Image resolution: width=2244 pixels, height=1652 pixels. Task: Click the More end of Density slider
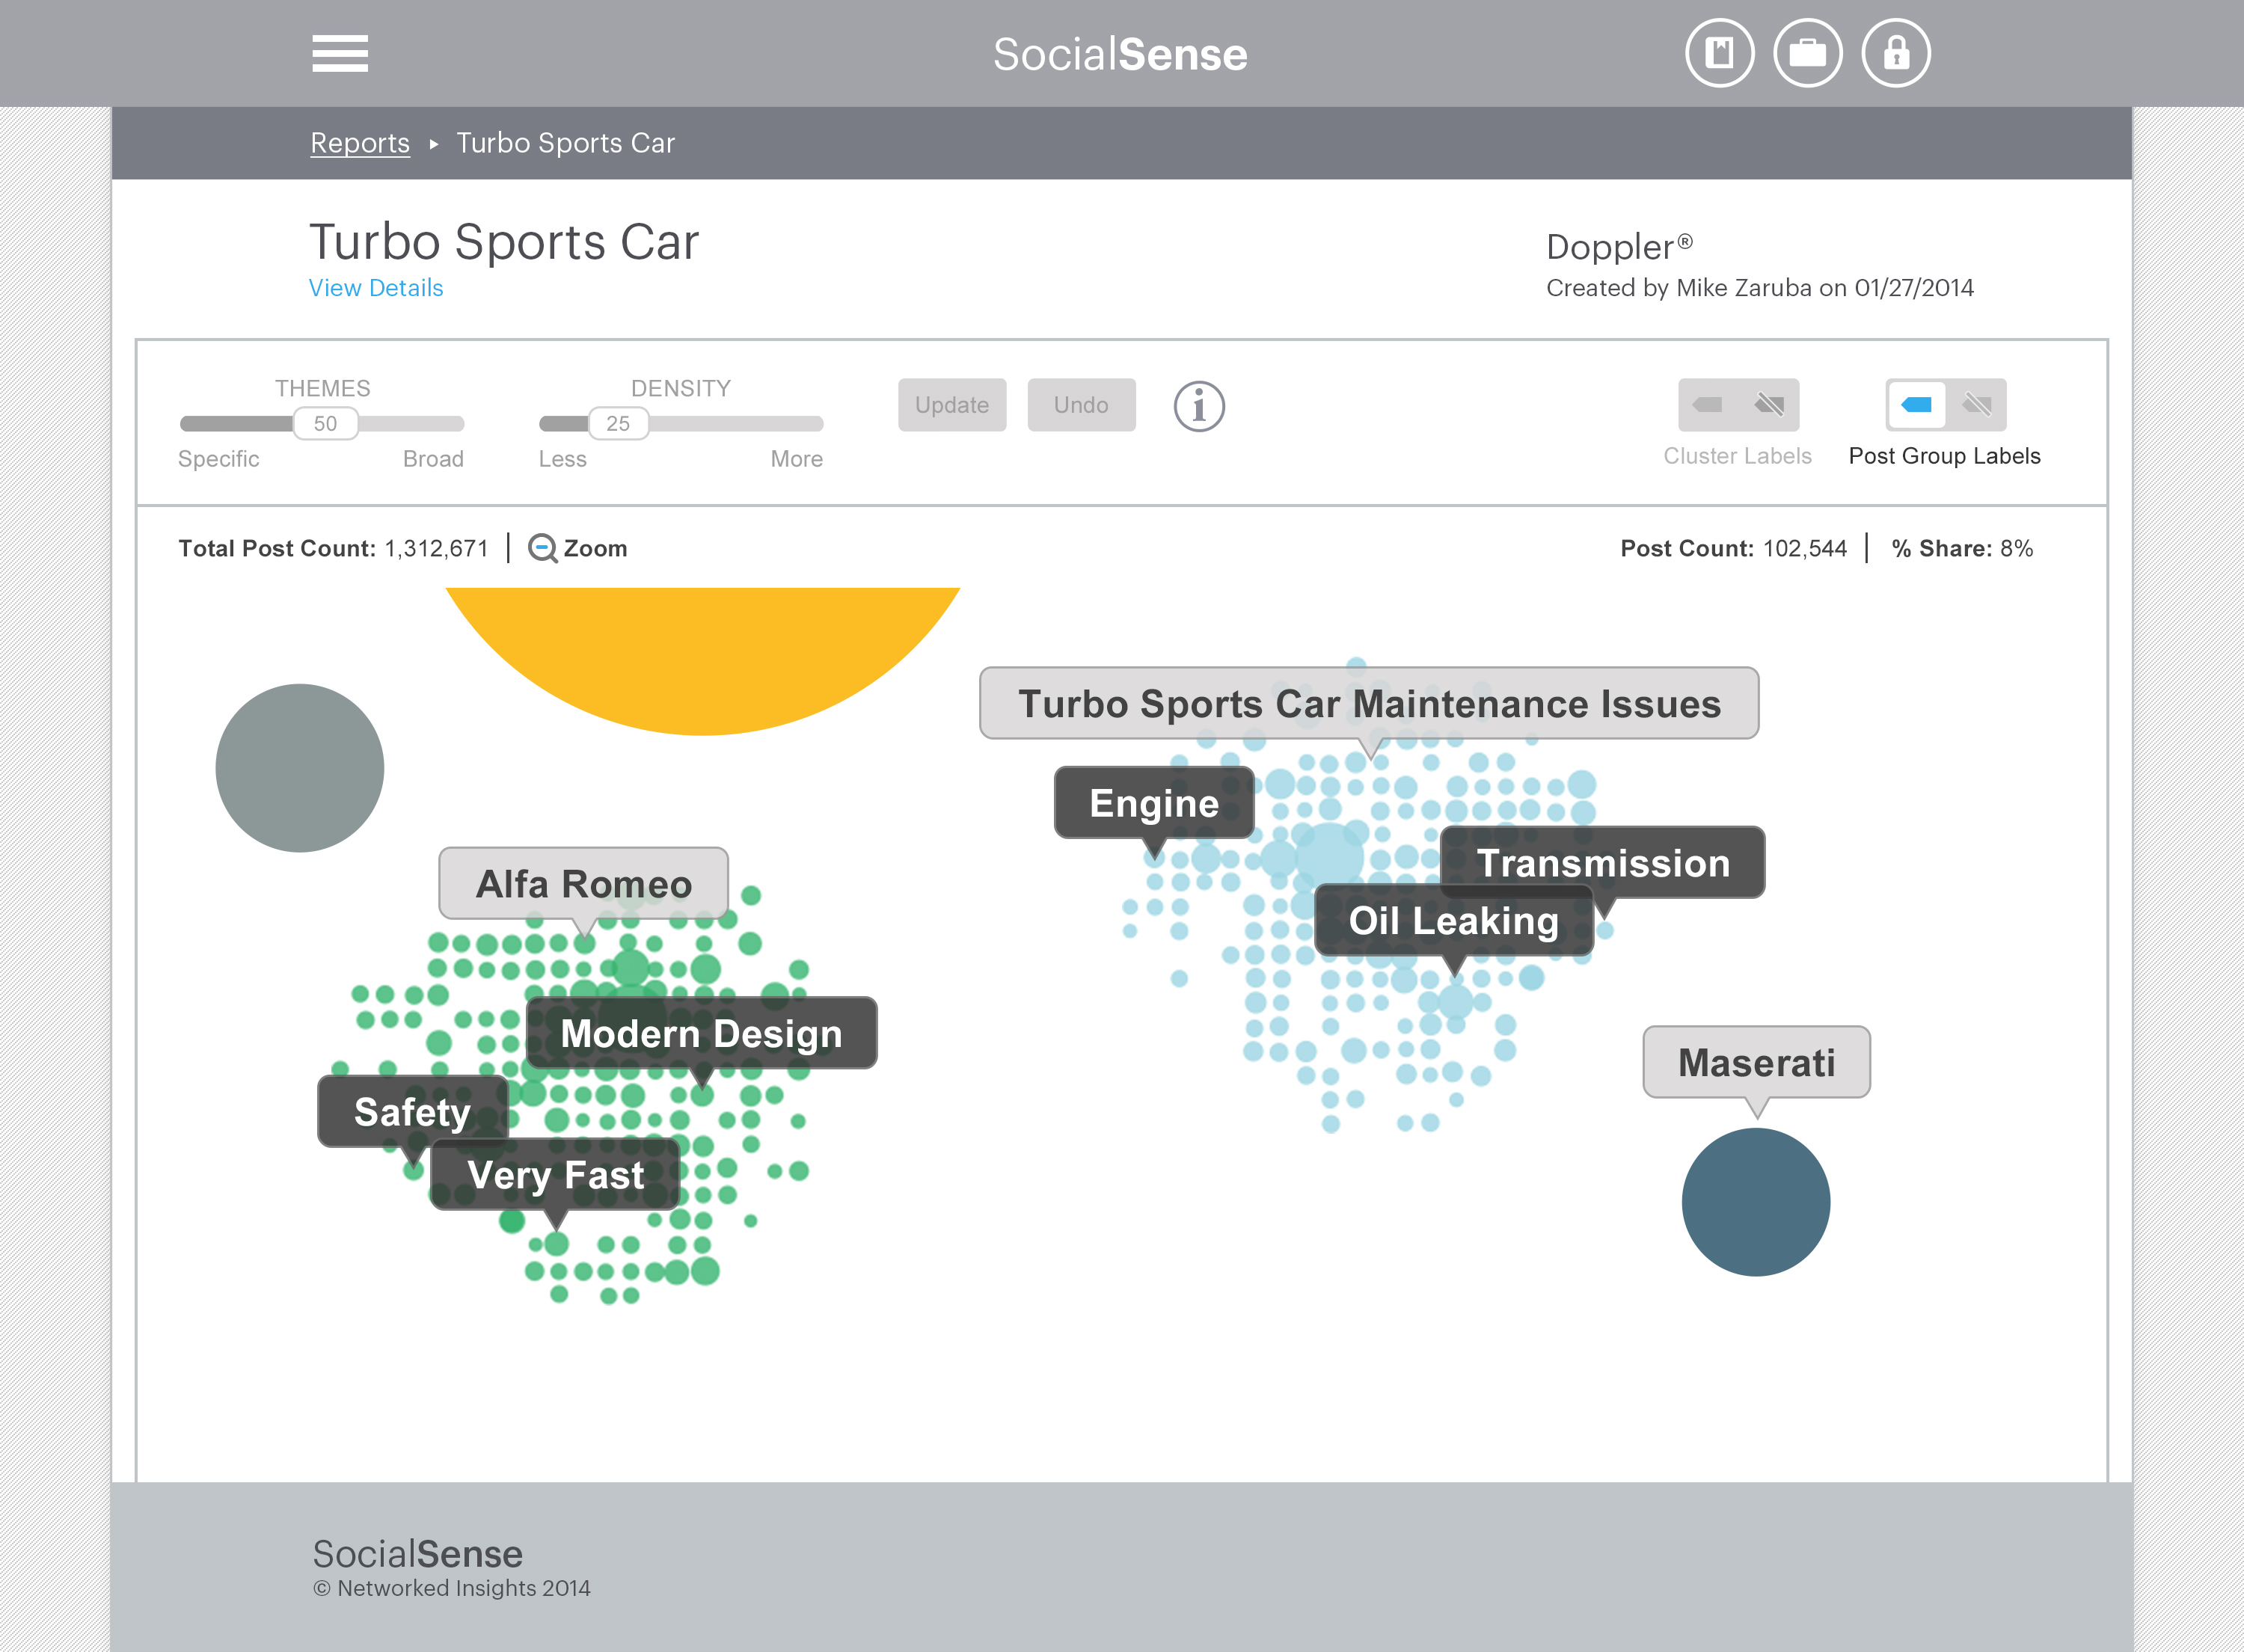(x=796, y=459)
